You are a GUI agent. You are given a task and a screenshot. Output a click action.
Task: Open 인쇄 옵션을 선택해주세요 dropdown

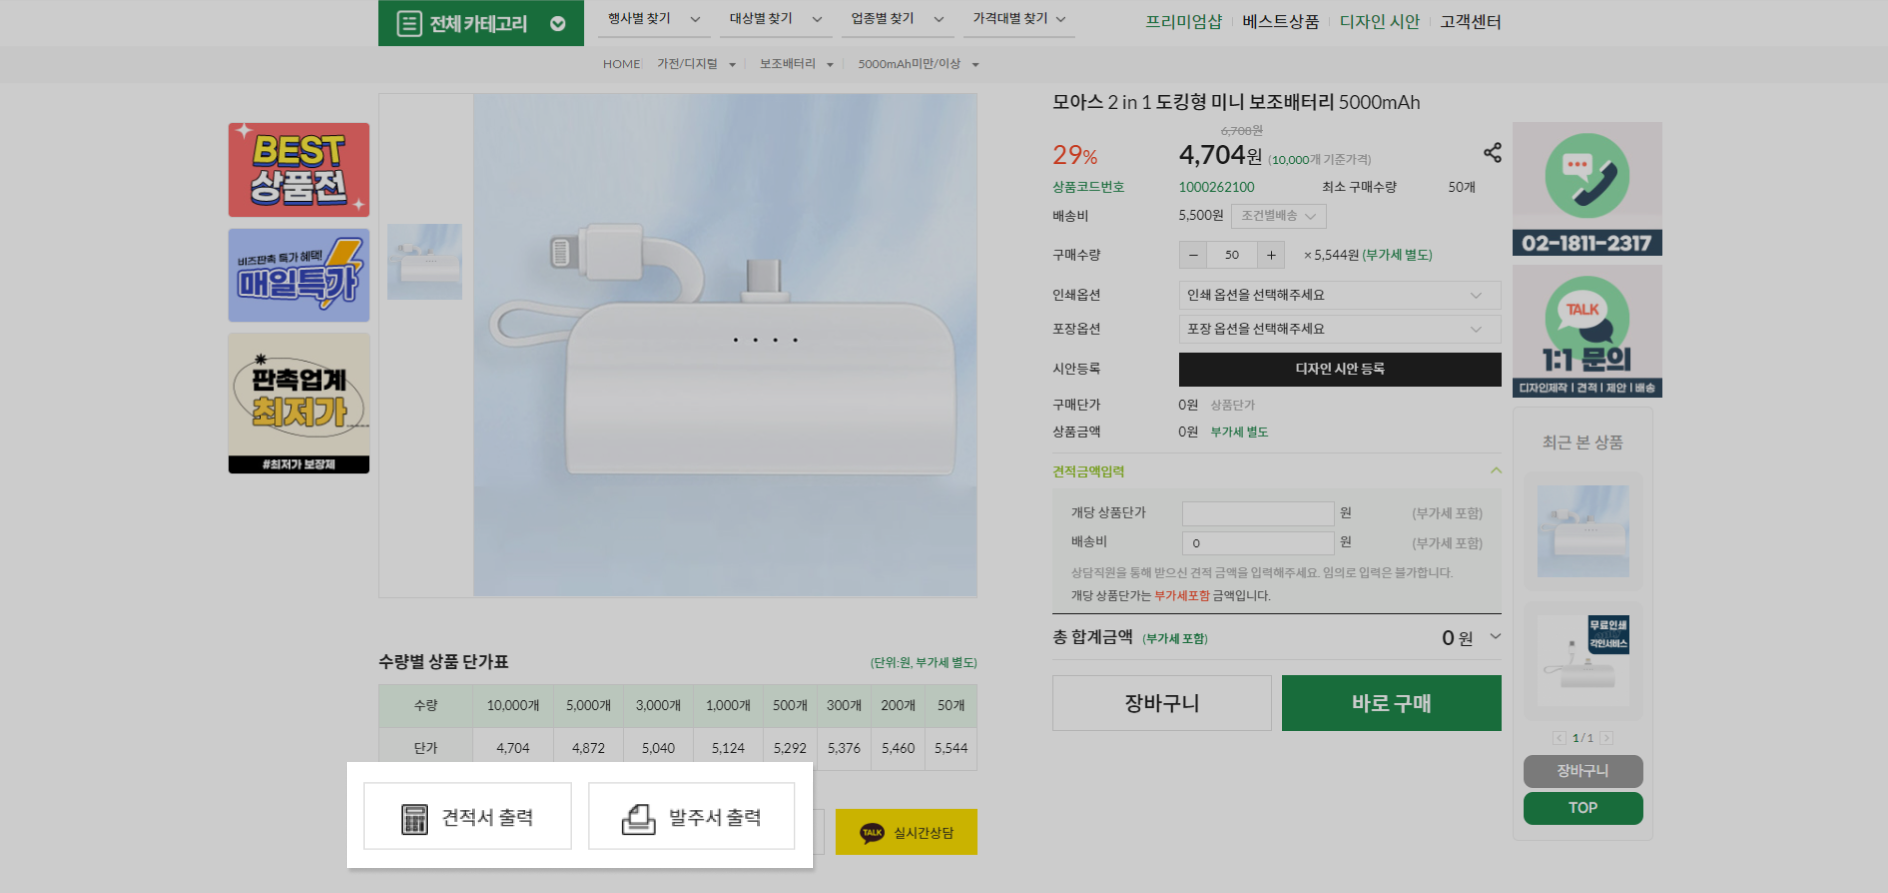(1340, 295)
